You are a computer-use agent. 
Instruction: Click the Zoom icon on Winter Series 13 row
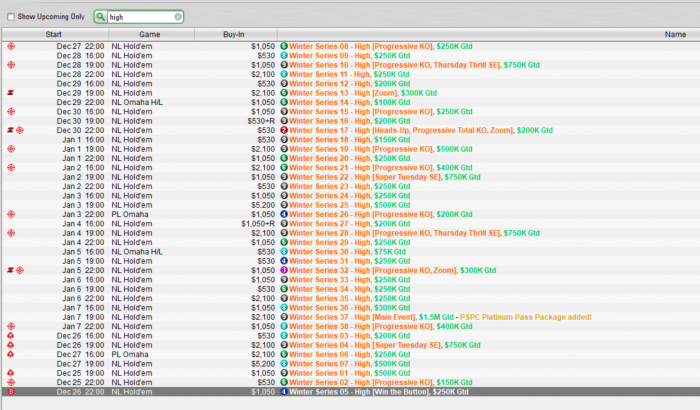click(x=11, y=93)
